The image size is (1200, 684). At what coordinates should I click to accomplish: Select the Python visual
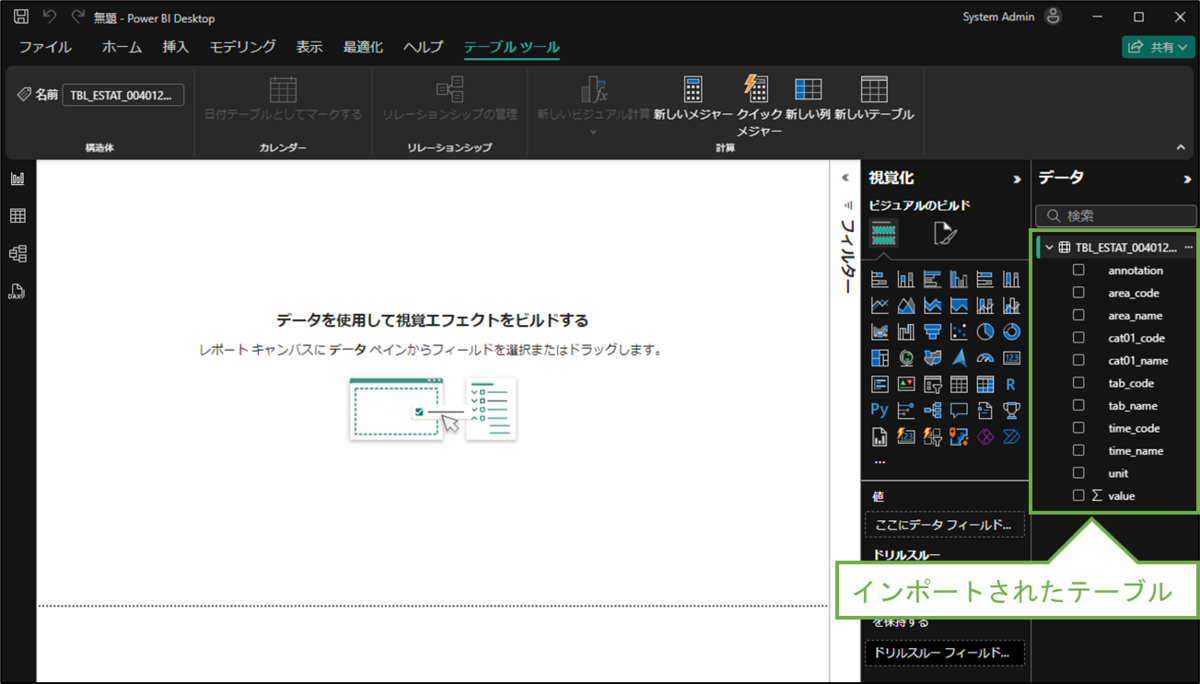click(x=880, y=410)
